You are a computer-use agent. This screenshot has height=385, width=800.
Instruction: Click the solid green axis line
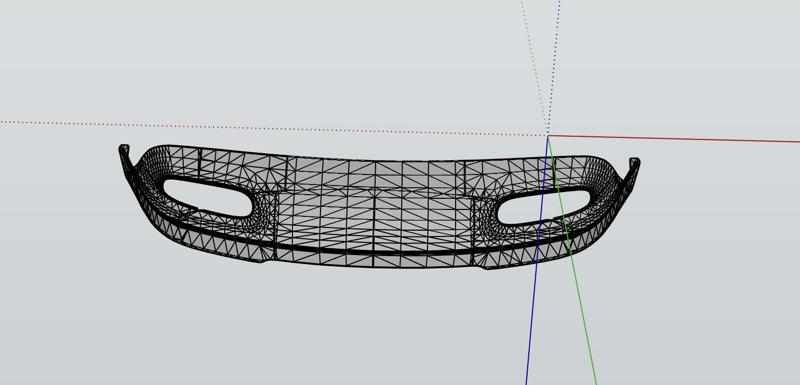[x=572, y=260]
